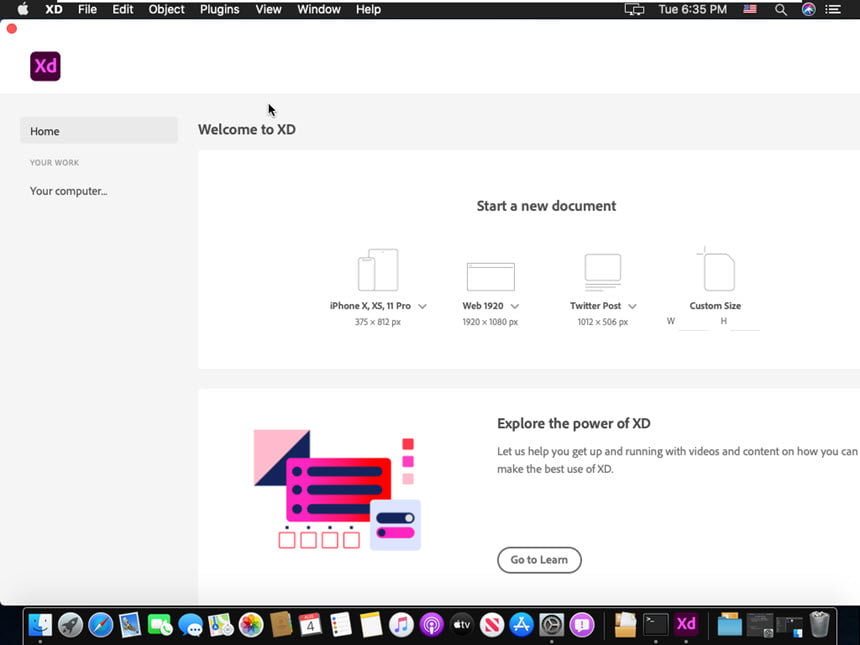Image resolution: width=860 pixels, height=645 pixels.
Task: Open the Object menu
Action: pos(166,9)
